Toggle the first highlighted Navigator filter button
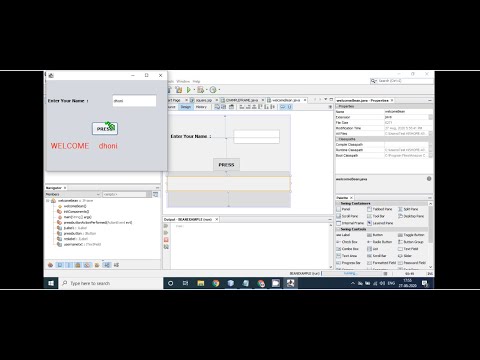Image resolution: width=480 pixels, height=360 pixels. (60, 265)
